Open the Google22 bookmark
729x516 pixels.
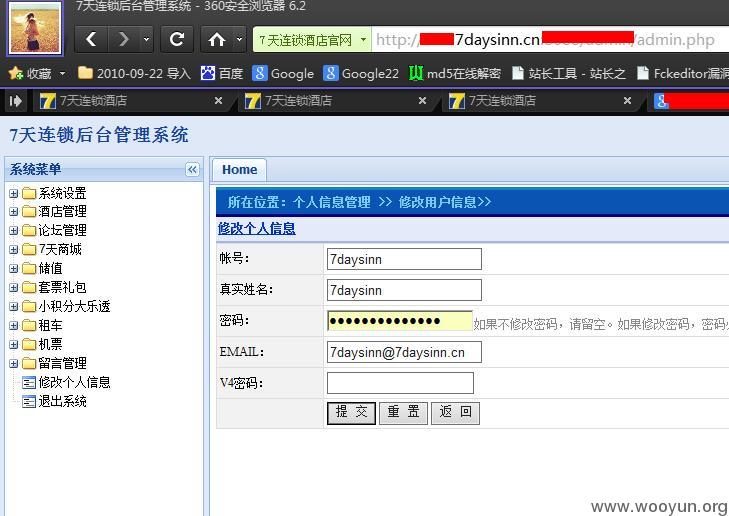click(361, 73)
